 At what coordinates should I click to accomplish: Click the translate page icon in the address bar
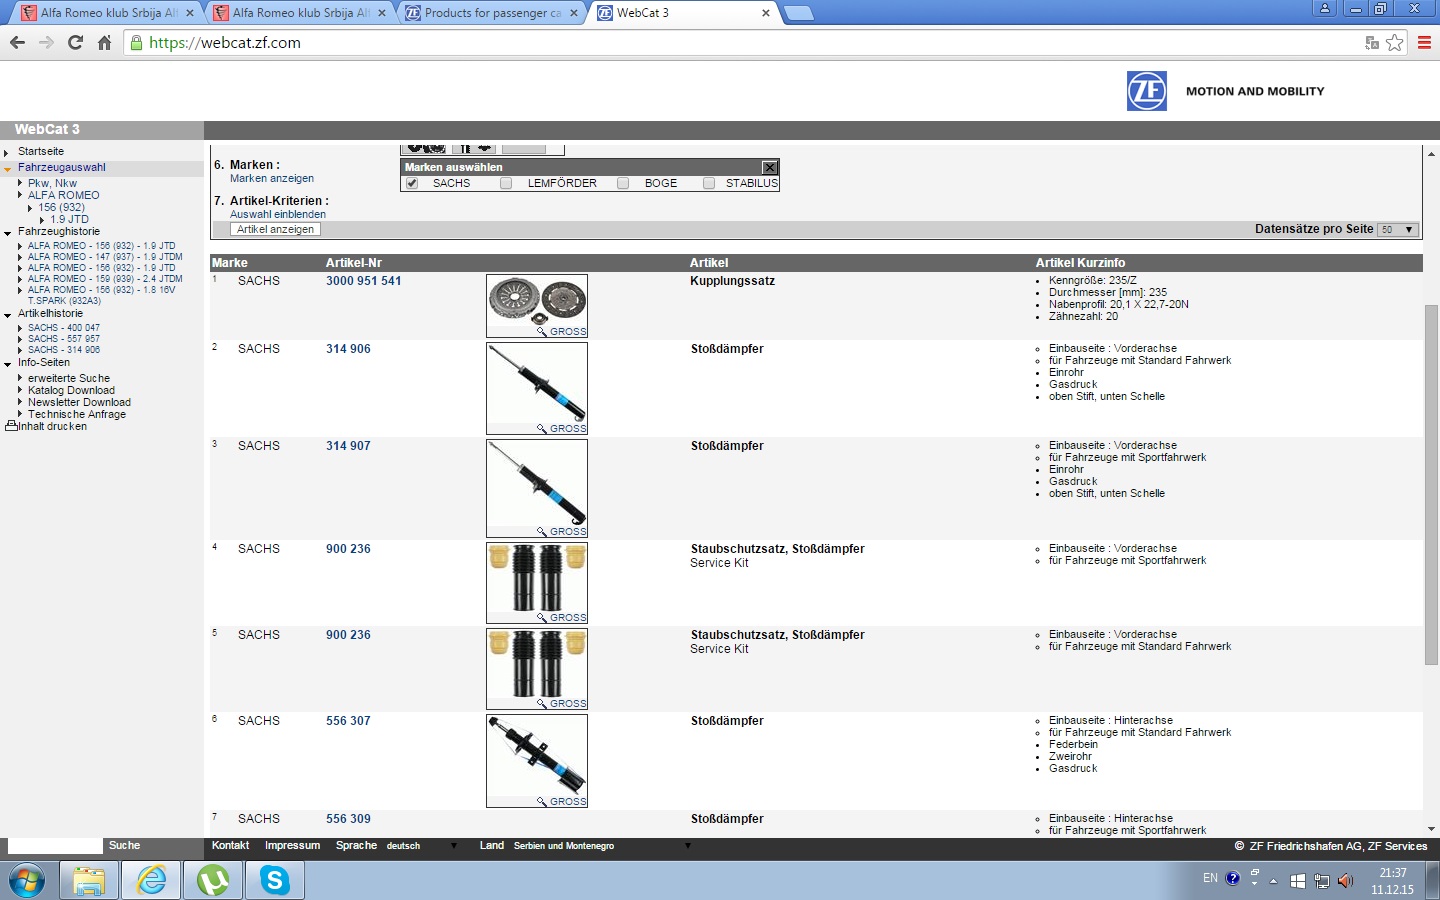1372,43
